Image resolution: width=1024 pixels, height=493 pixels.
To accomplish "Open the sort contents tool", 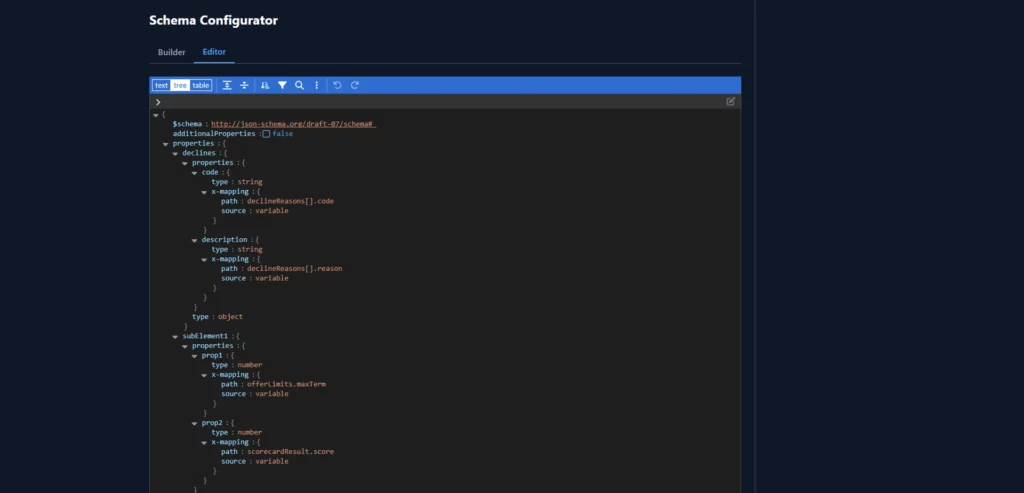I will [x=265, y=86].
